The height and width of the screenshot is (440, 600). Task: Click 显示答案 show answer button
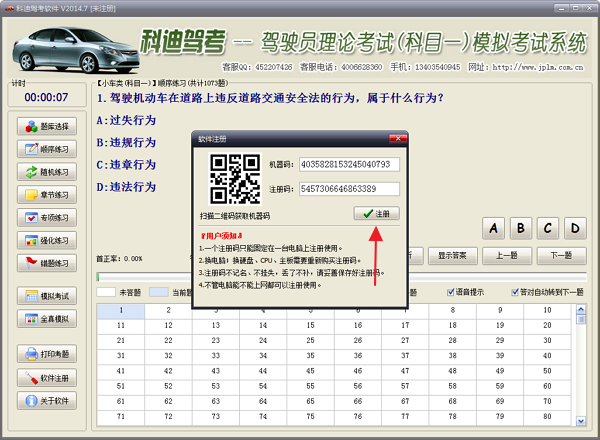point(453,256)
